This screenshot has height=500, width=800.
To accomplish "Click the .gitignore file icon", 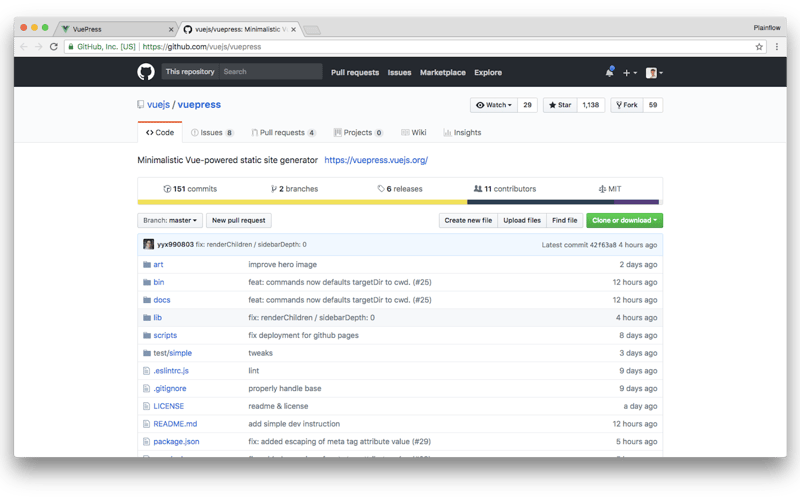I will [146, 389].
